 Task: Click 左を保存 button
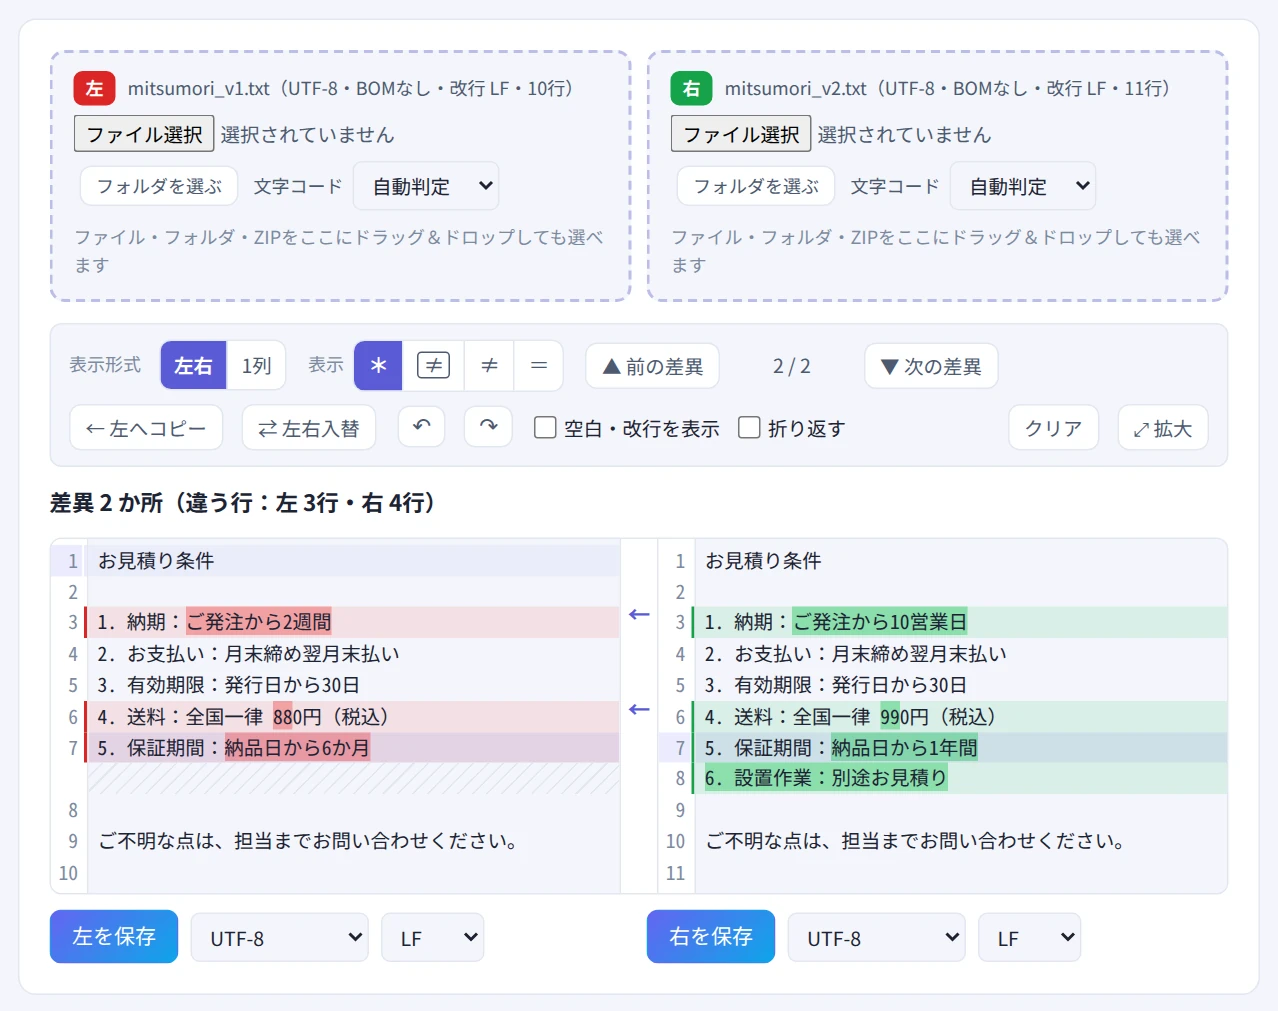pyautogui.click(x=114, y=936)
